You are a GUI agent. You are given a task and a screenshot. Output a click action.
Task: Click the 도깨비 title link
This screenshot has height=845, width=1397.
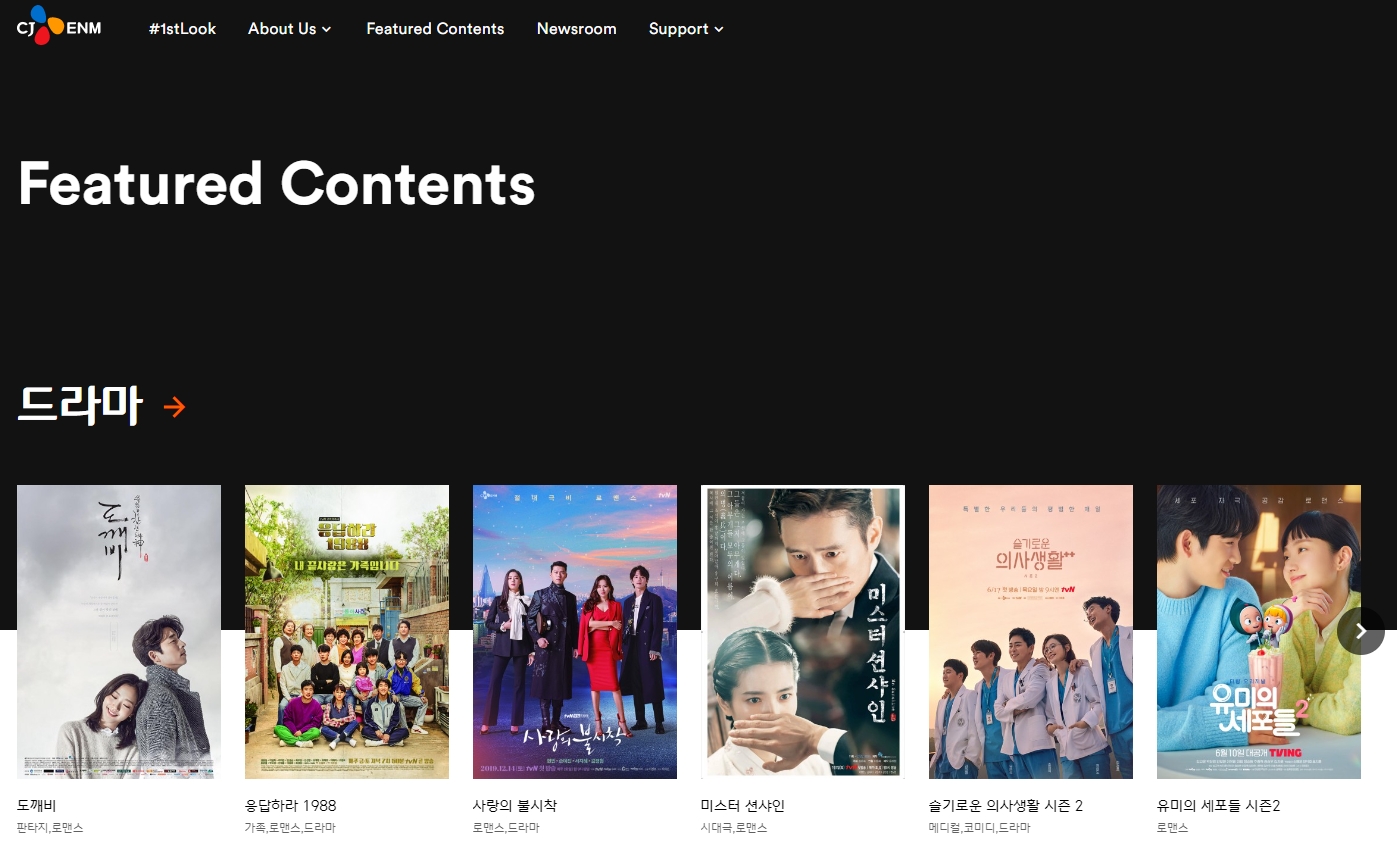37,806
